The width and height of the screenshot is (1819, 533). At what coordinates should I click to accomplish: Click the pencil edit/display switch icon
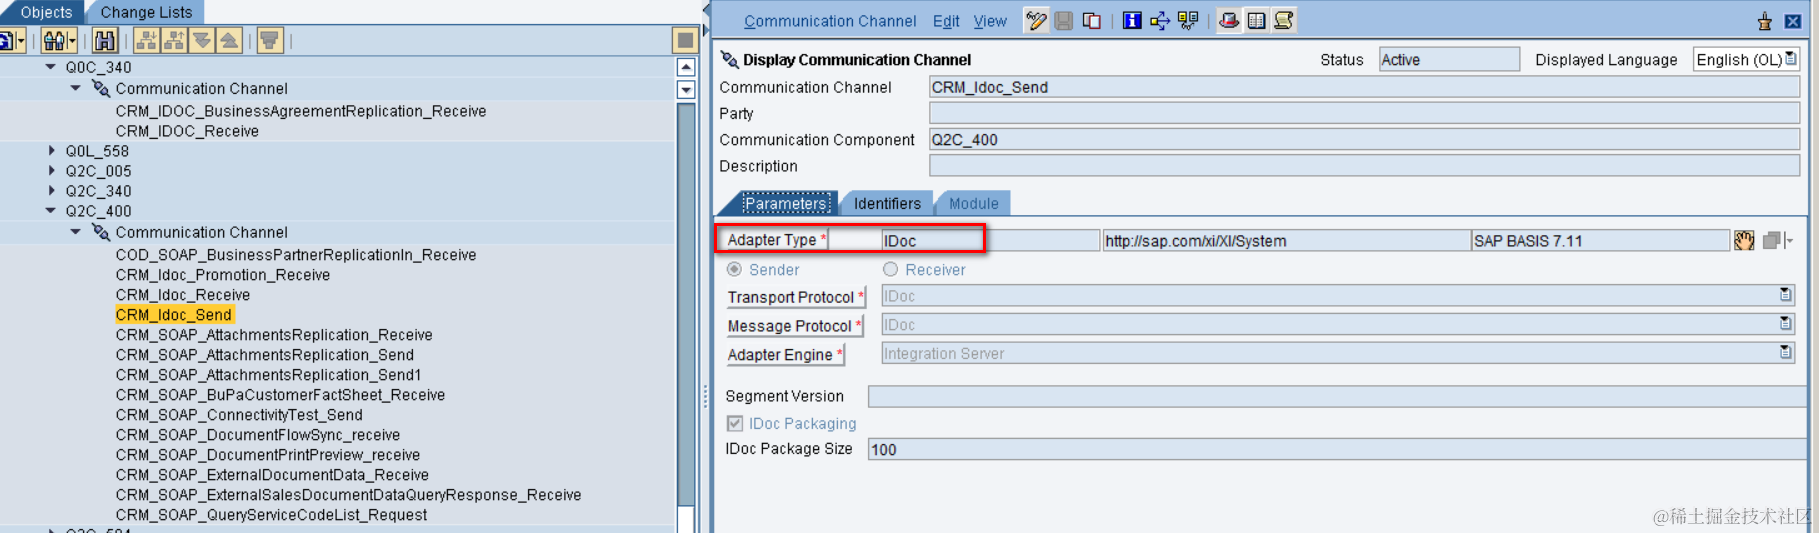coord(1036,20)
